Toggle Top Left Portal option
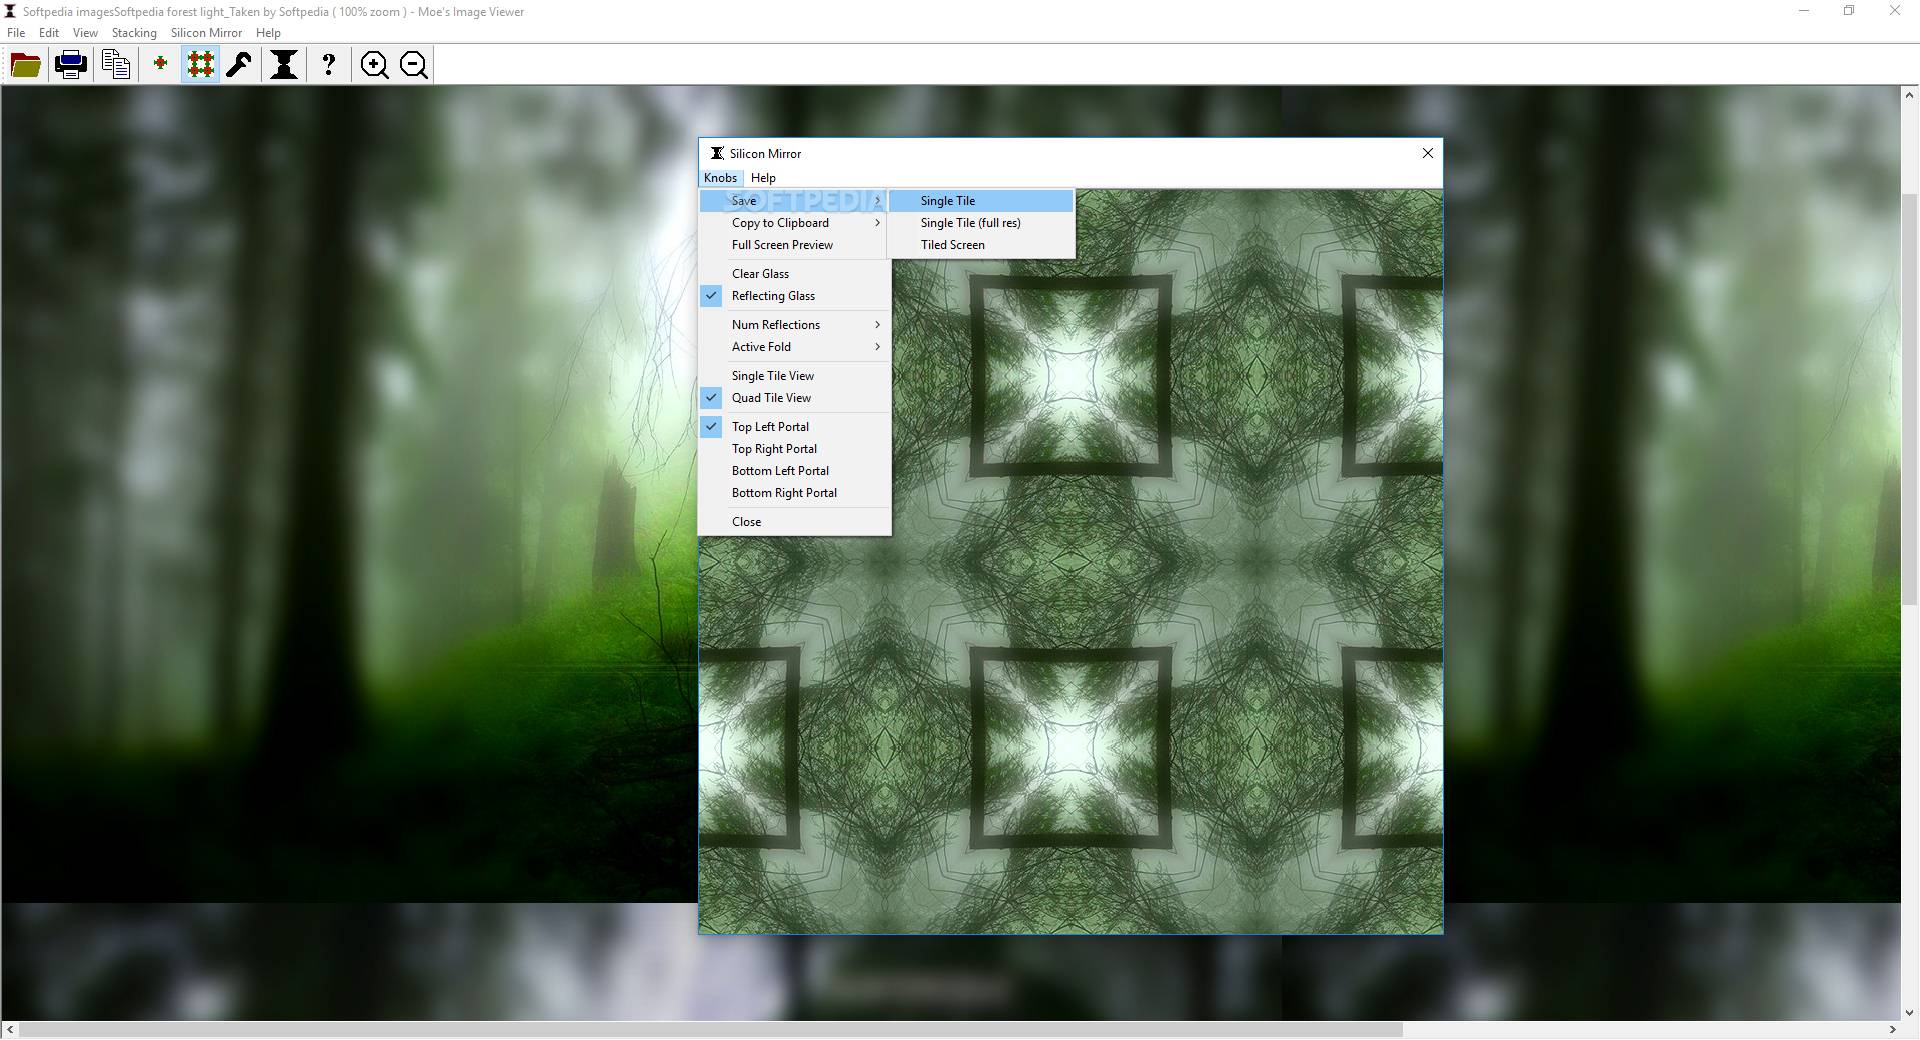The image size is (1920, 1040). [x=794, y=427]
